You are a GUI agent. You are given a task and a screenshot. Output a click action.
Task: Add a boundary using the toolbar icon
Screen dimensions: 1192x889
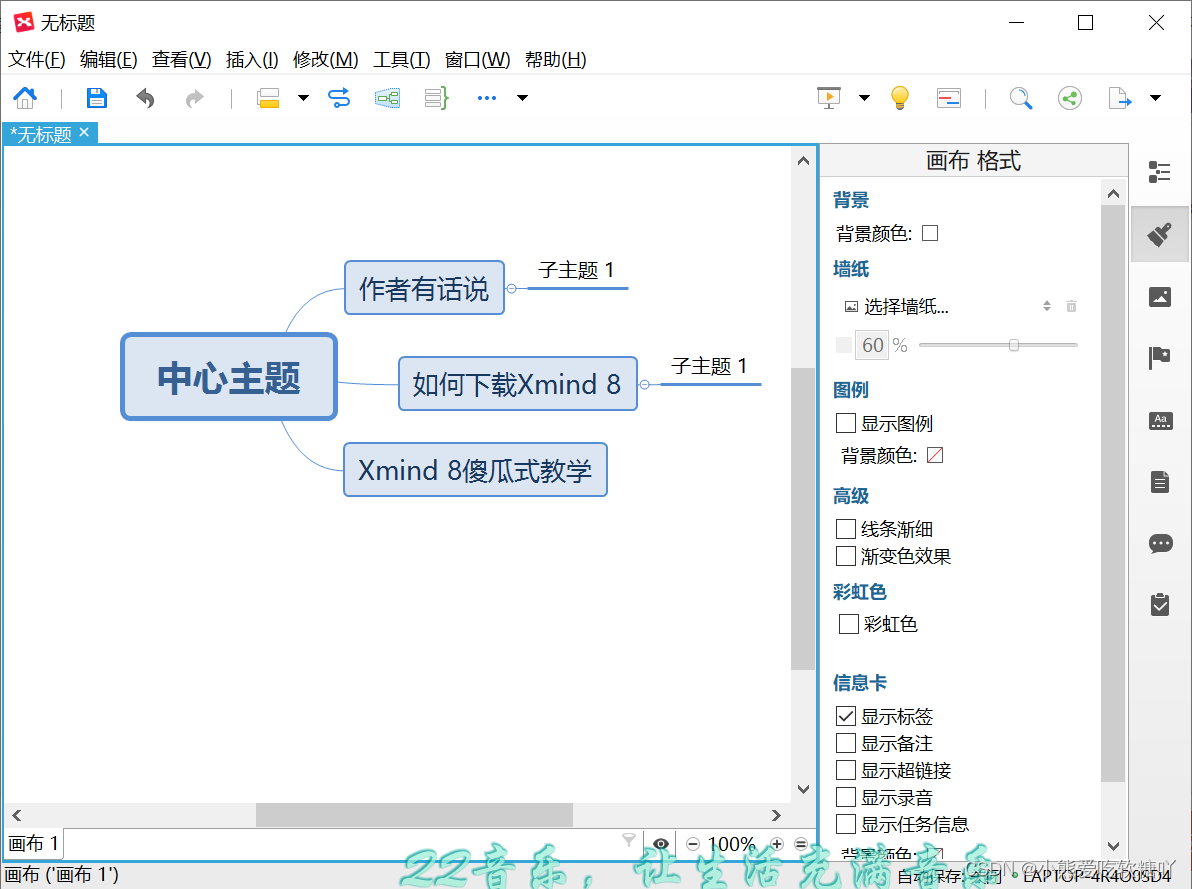388,98
